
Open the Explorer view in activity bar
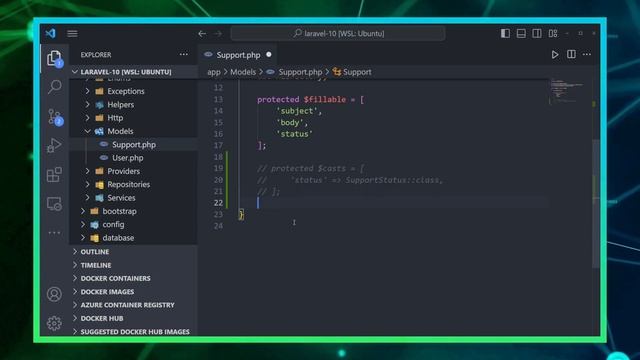[54, 58]
